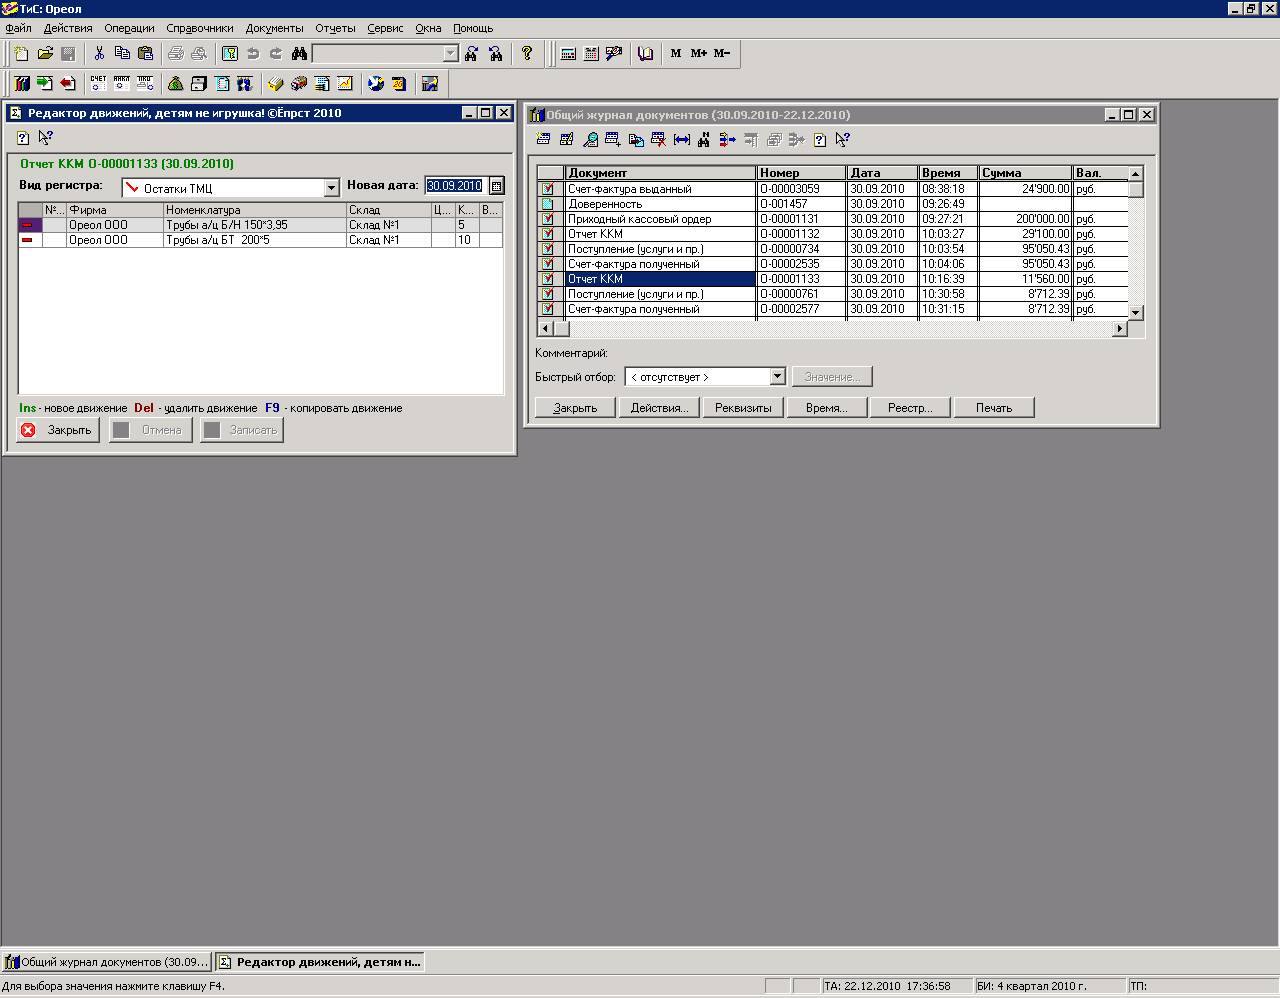
Task: Click the M+ memory button
Action: [699, 53]
